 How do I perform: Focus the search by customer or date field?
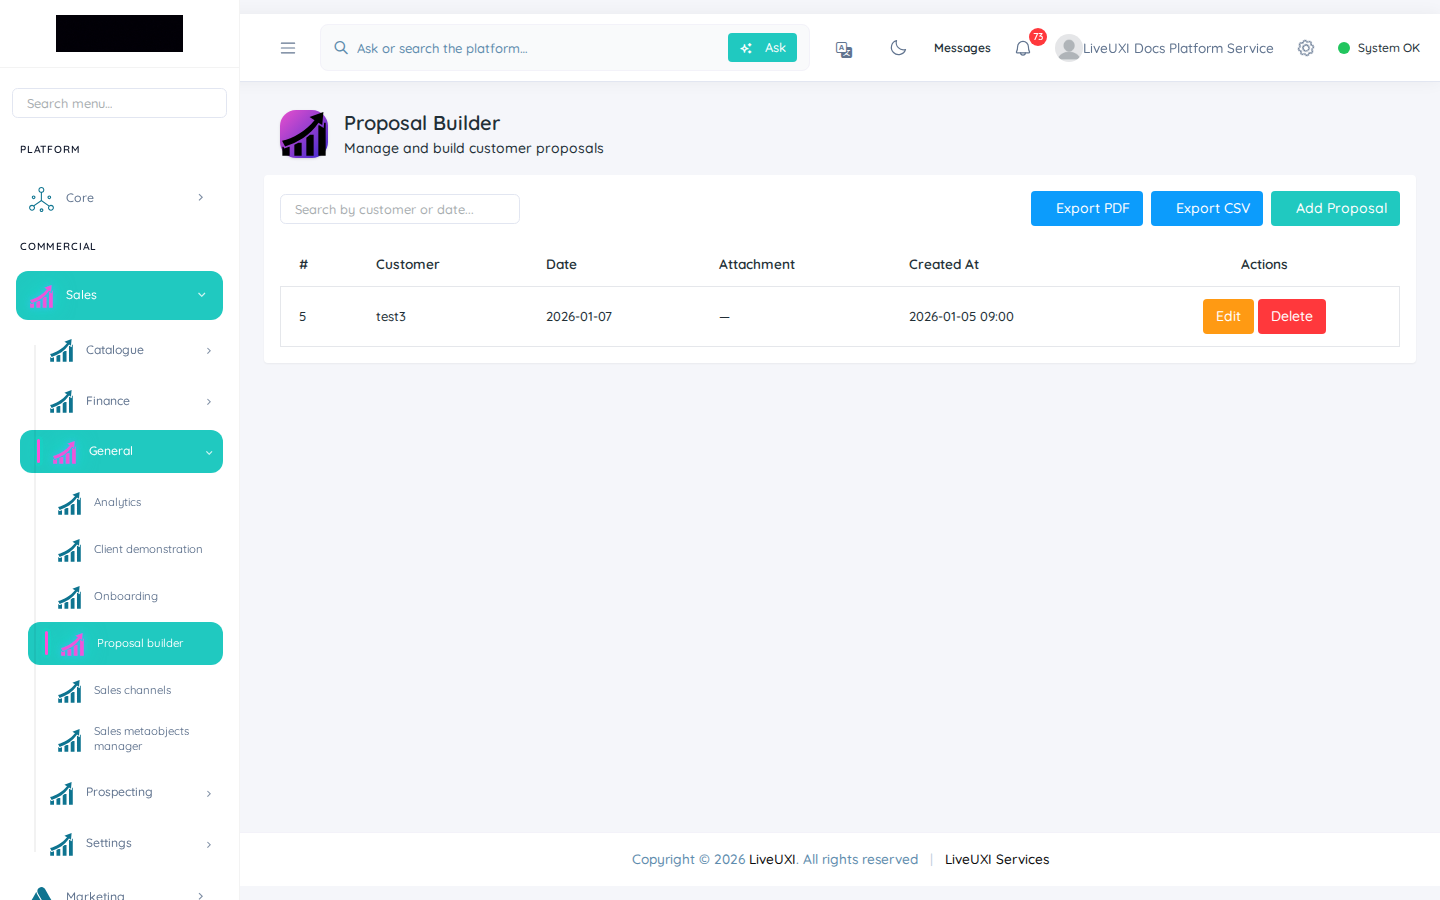pyautogui.click(x=400, y=209)
